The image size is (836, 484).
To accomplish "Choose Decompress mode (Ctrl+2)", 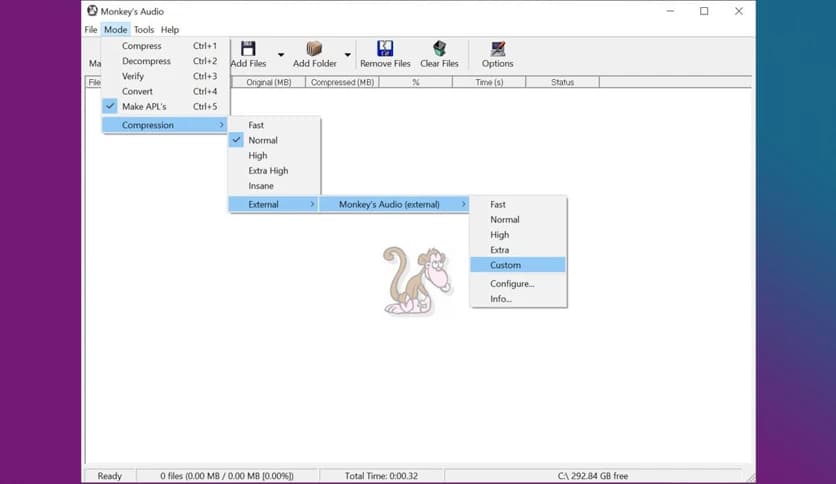I will pos(165,61).
